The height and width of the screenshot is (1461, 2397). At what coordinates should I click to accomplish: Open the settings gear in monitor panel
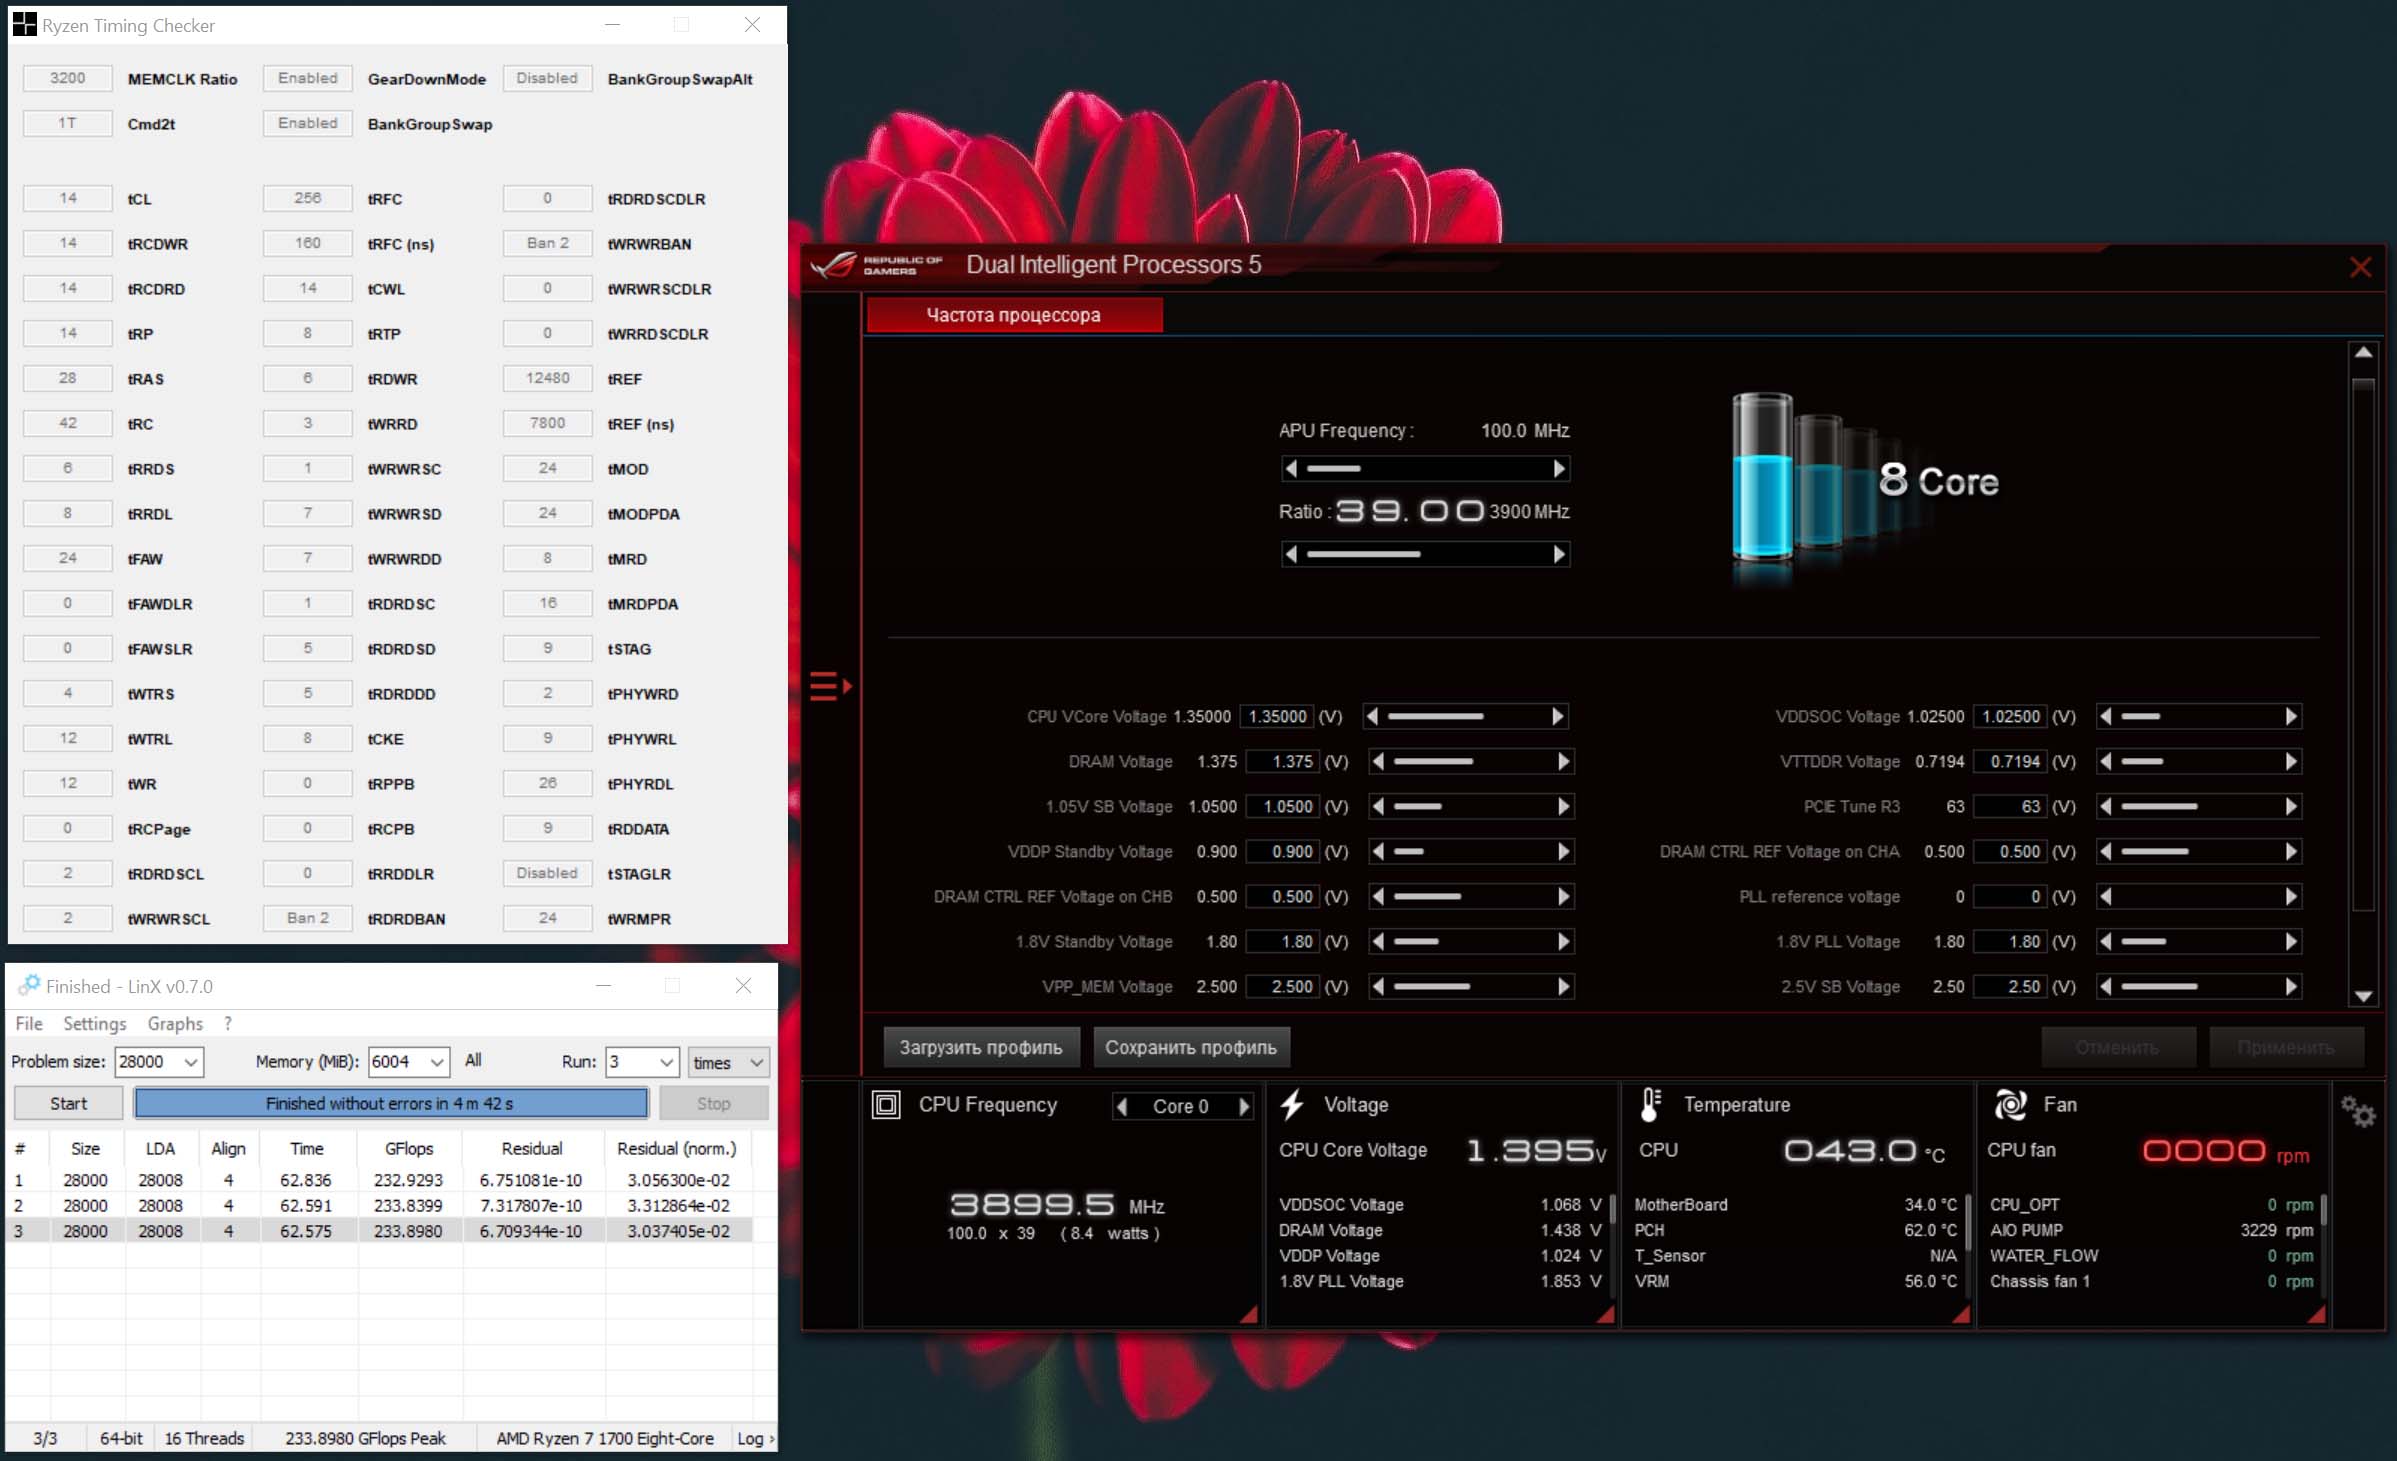pos(2357,1111)
